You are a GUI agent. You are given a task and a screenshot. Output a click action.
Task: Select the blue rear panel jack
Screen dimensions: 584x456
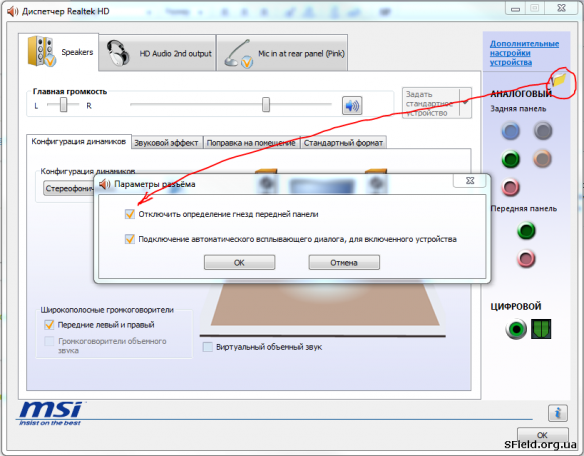(510, 131)
